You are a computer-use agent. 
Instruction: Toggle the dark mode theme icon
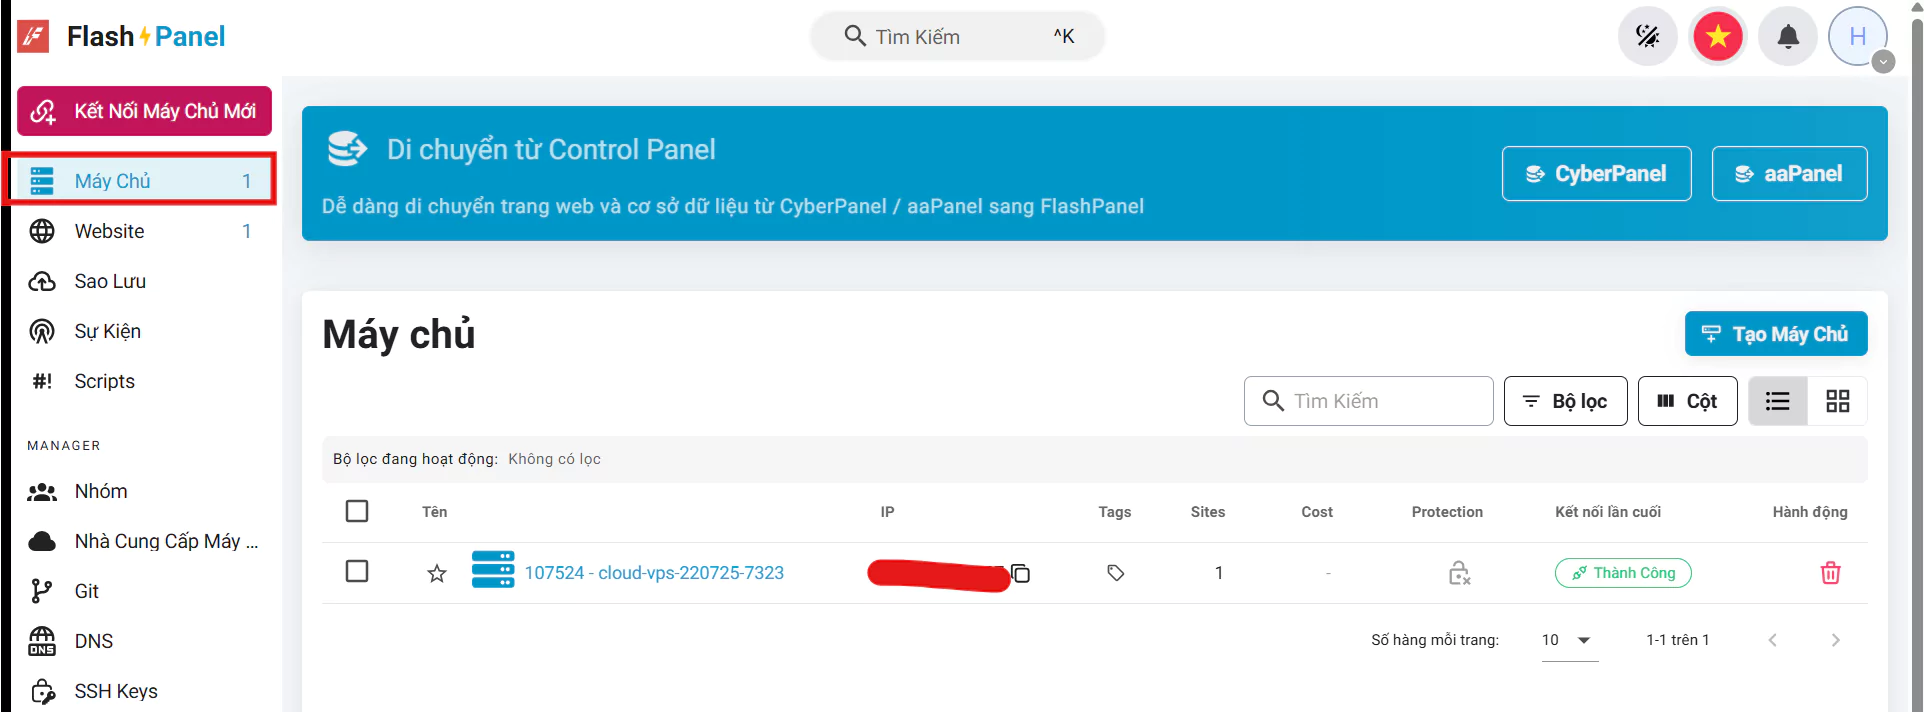1647,37
